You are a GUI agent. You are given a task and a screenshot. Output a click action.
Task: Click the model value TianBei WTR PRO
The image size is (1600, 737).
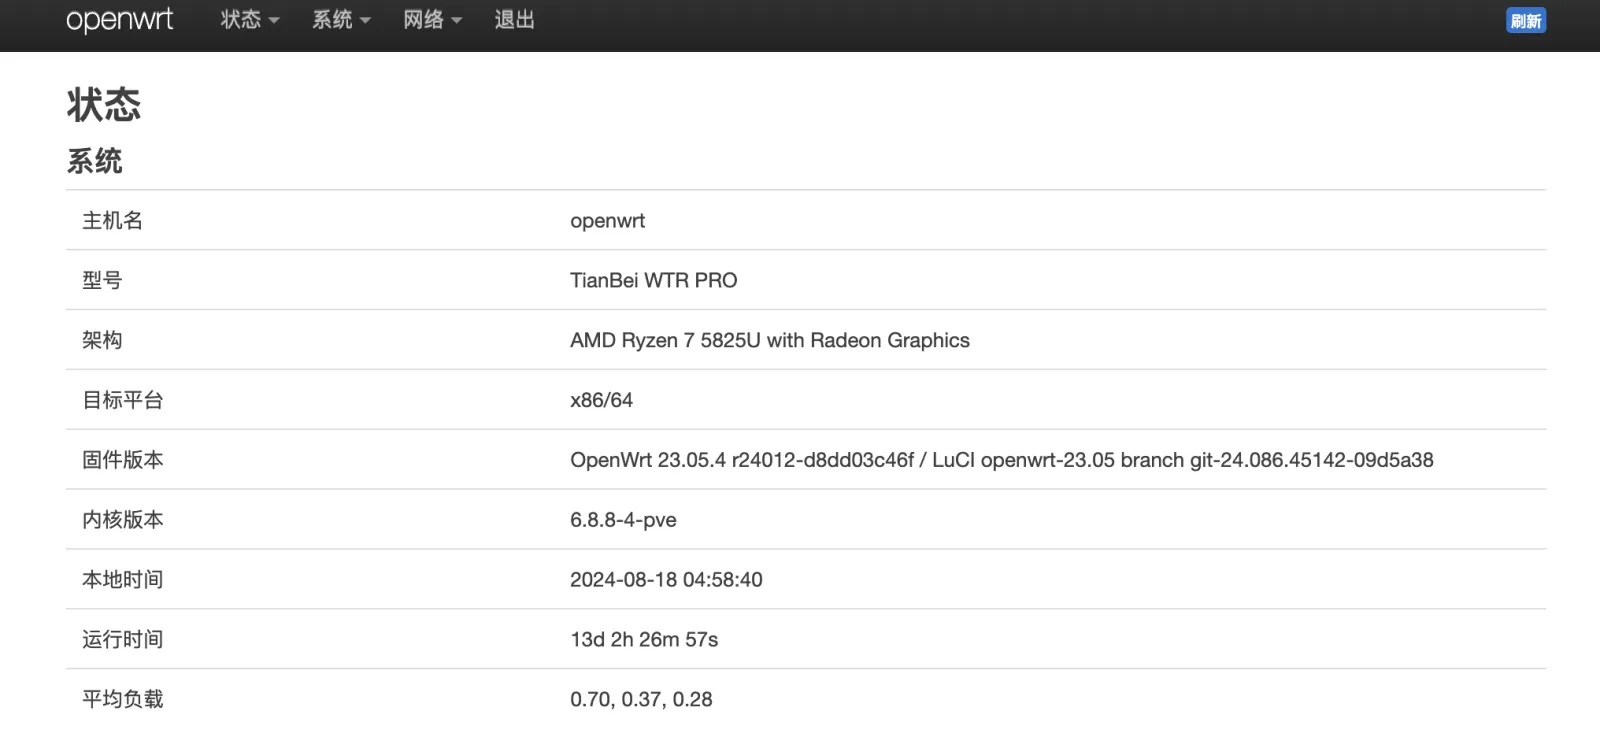pyautogui.click(x=654, y=281)
